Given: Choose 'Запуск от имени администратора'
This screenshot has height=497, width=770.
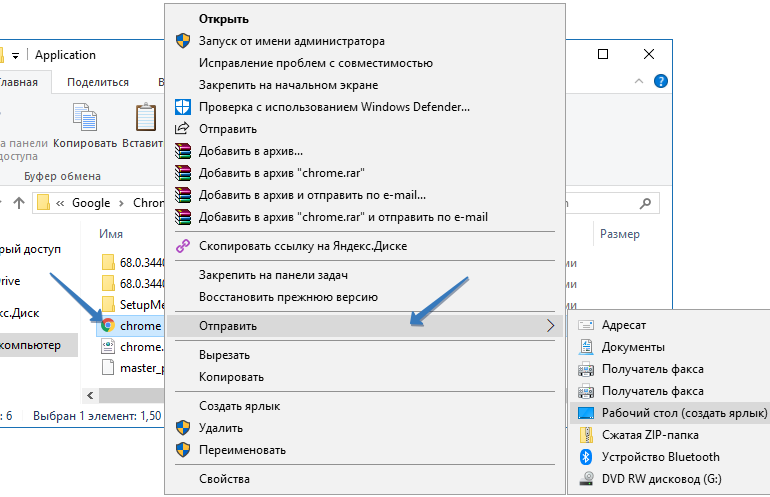Looking at the screenshot, I should [291, 41].
